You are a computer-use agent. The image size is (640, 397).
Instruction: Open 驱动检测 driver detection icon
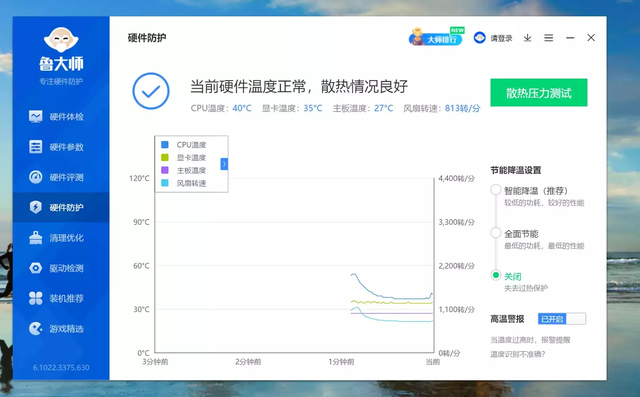[x=36, y=268]
